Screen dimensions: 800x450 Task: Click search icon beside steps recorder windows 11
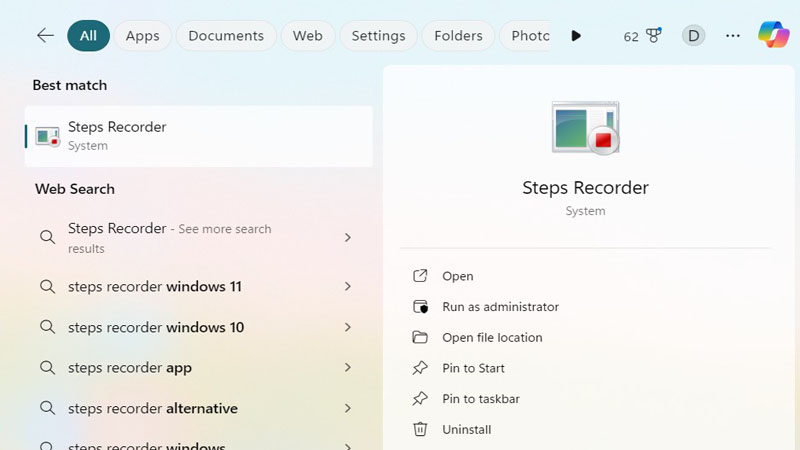[47, 286]
